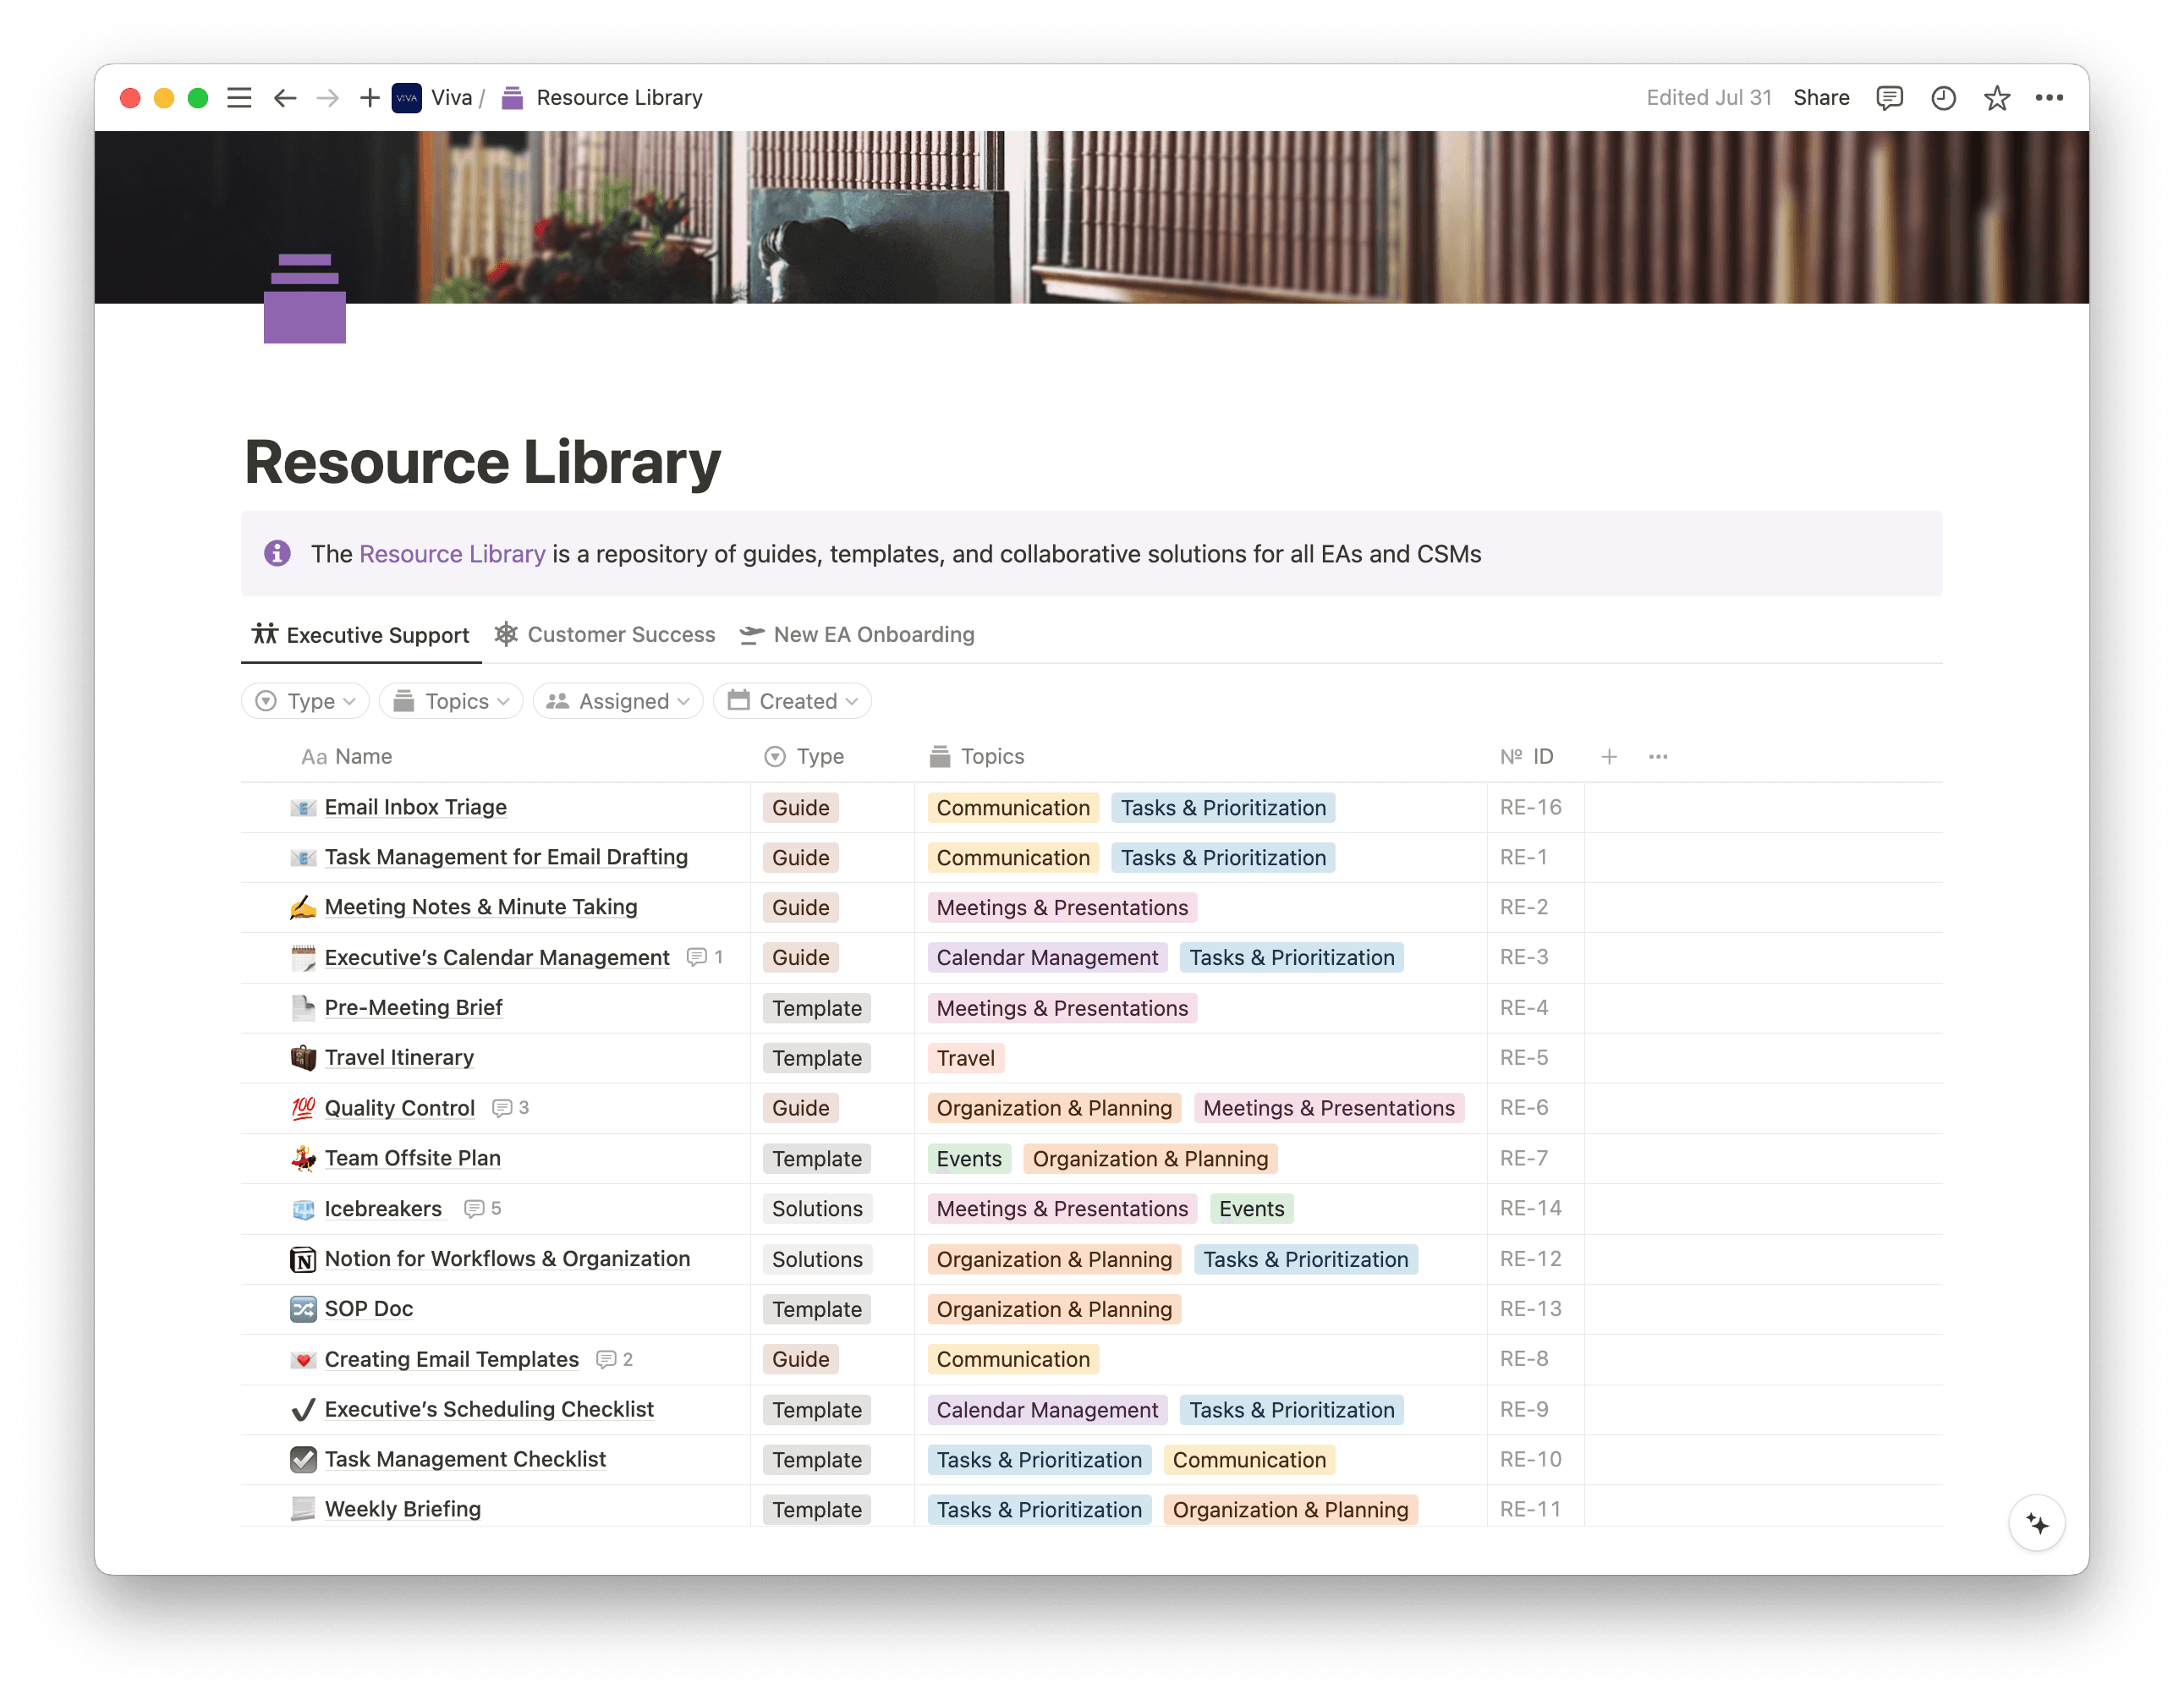View page history with the clock icon
Viewport: 2184px width, 1700px height.
pos(1943,97)
